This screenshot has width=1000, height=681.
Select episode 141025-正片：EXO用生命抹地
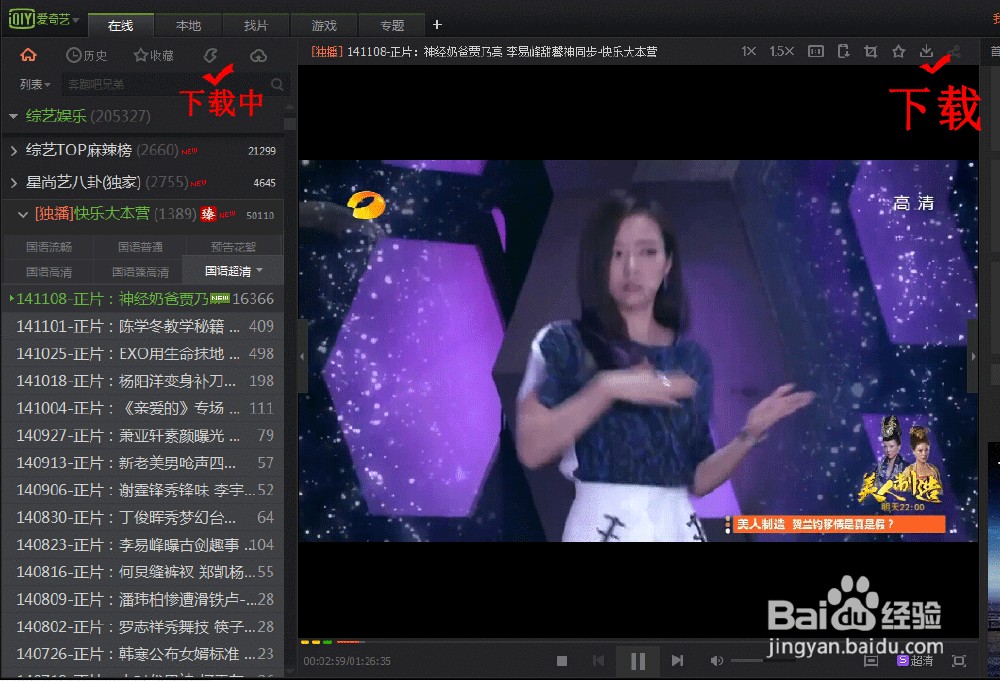click(x=120, y=354)
